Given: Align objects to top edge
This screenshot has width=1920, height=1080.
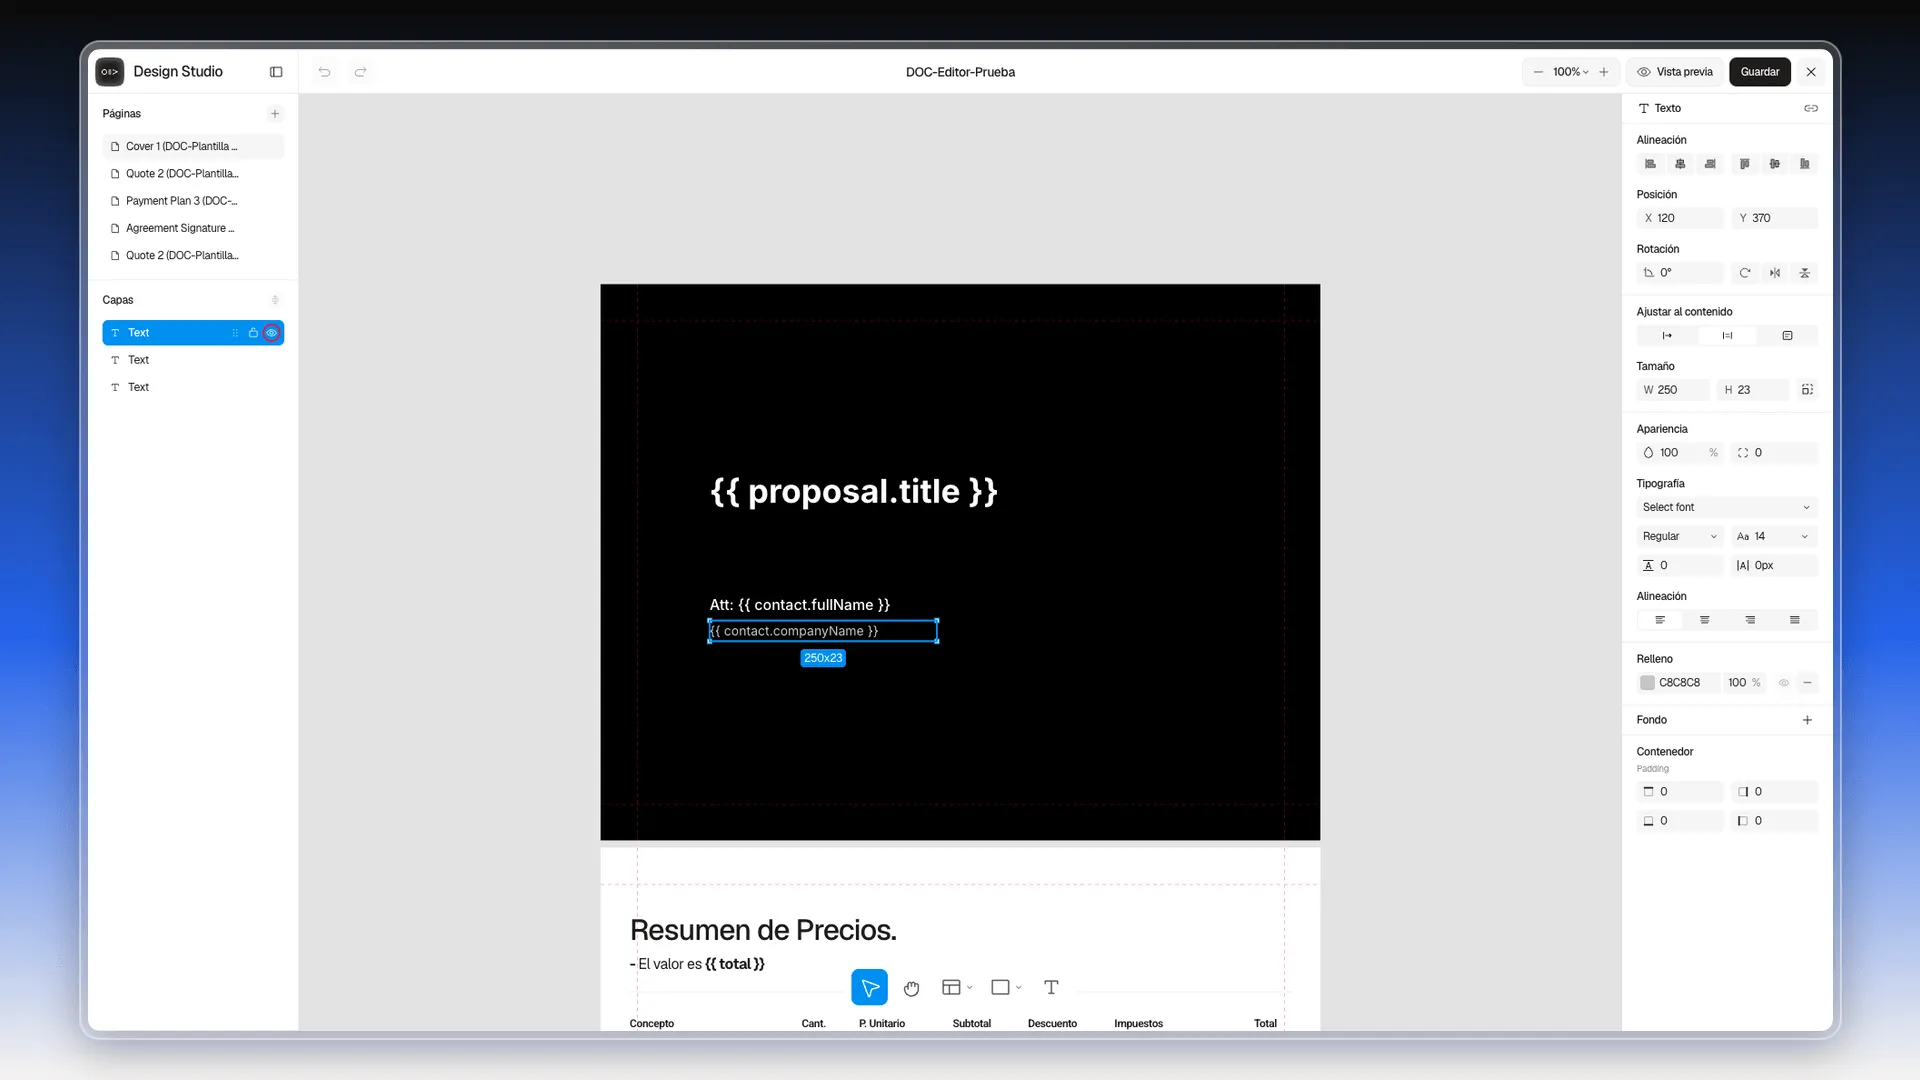Looking at the screenshot, I should 1745,164.
